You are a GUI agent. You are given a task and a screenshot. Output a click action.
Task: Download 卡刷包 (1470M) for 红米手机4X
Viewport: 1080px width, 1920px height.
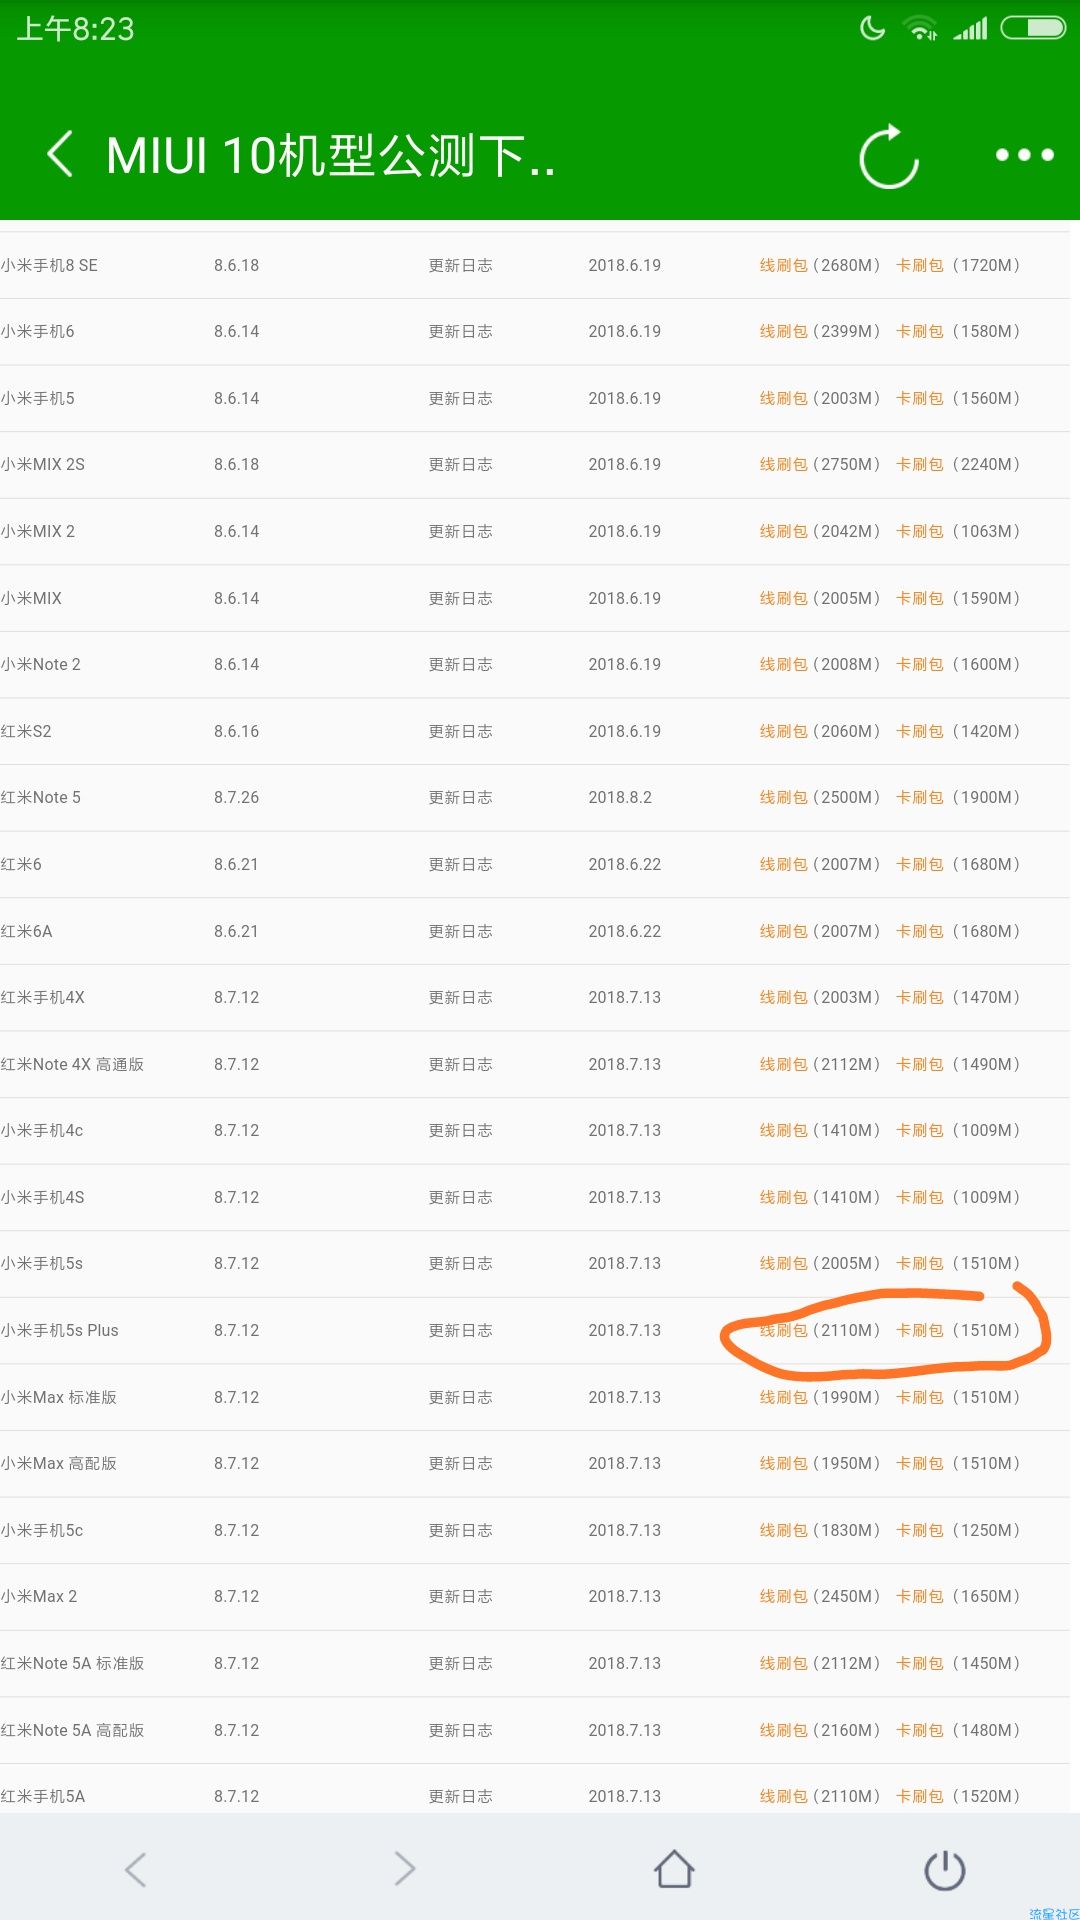[x=920, y=997]
